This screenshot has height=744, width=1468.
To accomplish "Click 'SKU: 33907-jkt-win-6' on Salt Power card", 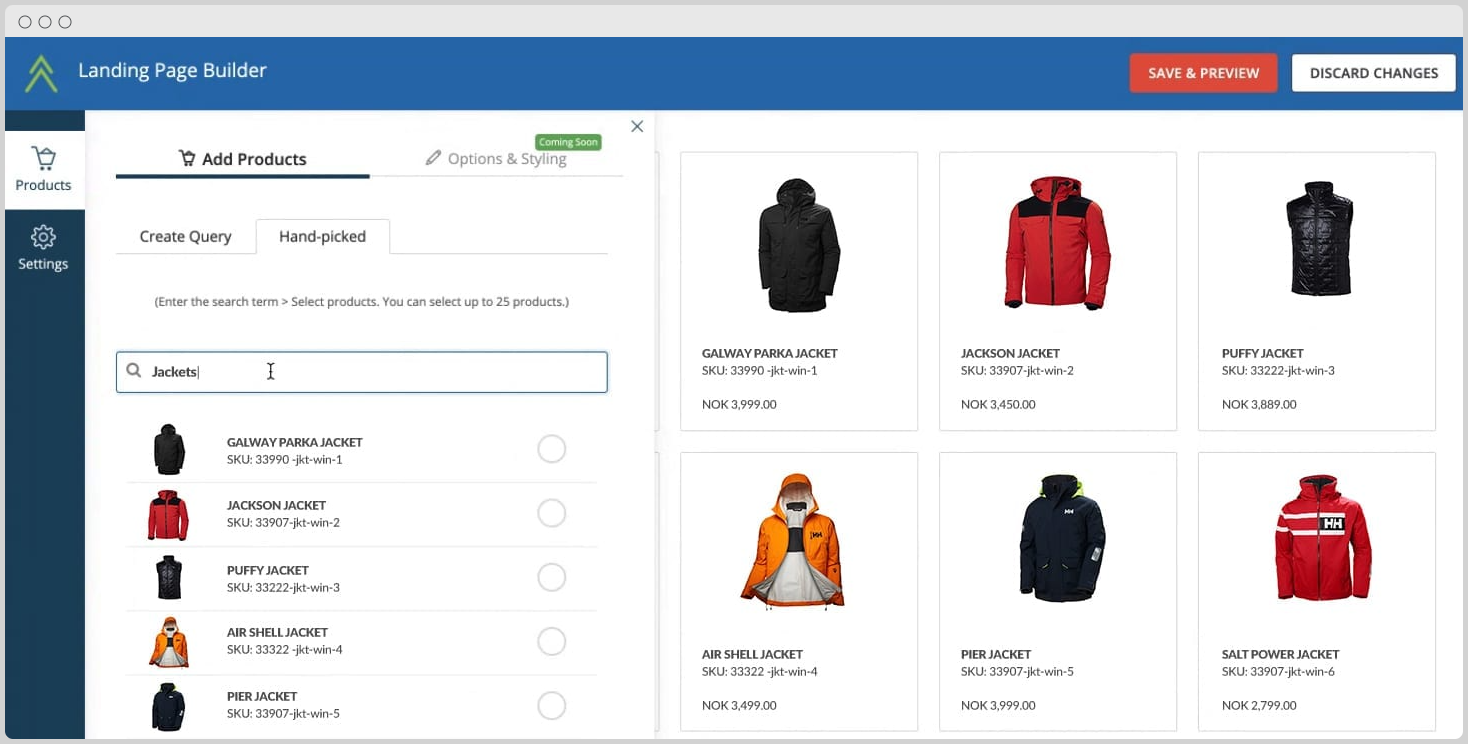I will [x=1278, y=672].
